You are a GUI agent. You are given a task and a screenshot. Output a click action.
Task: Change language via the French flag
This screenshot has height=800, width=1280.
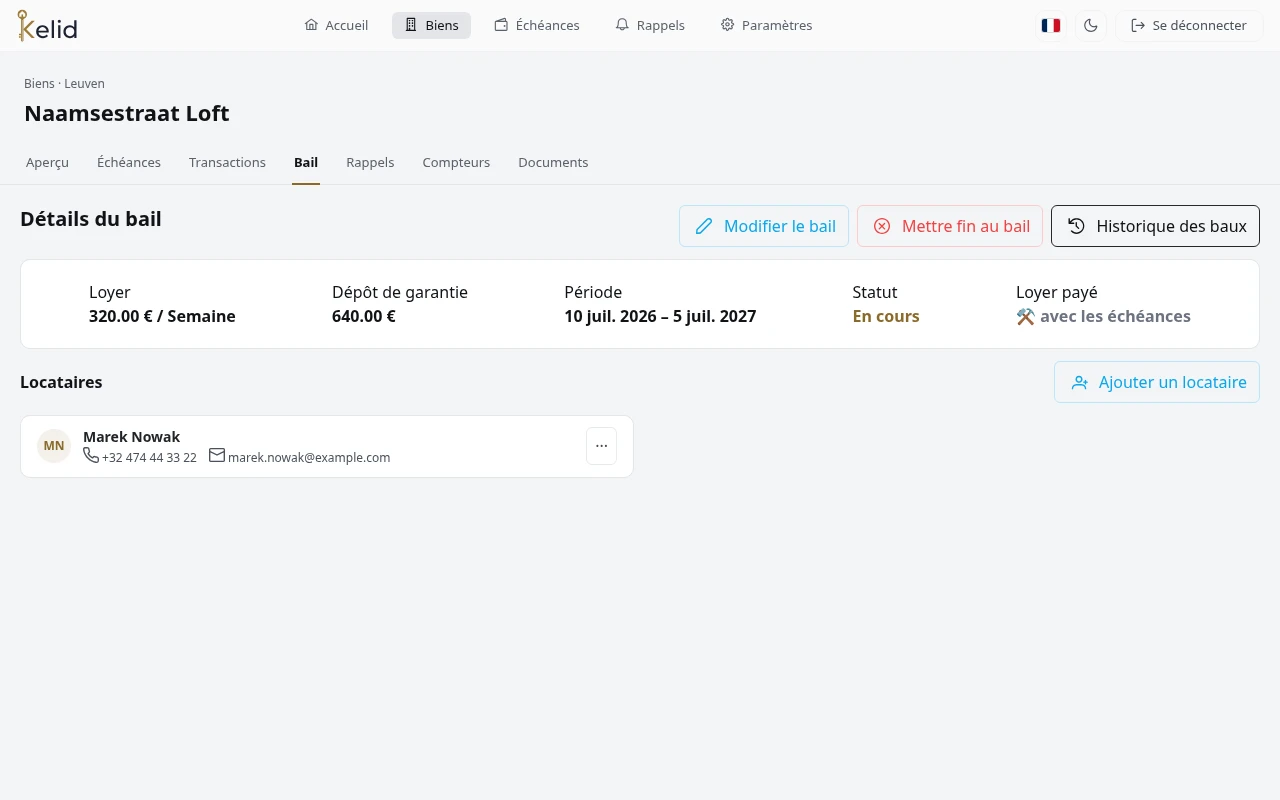[1050, 26]
